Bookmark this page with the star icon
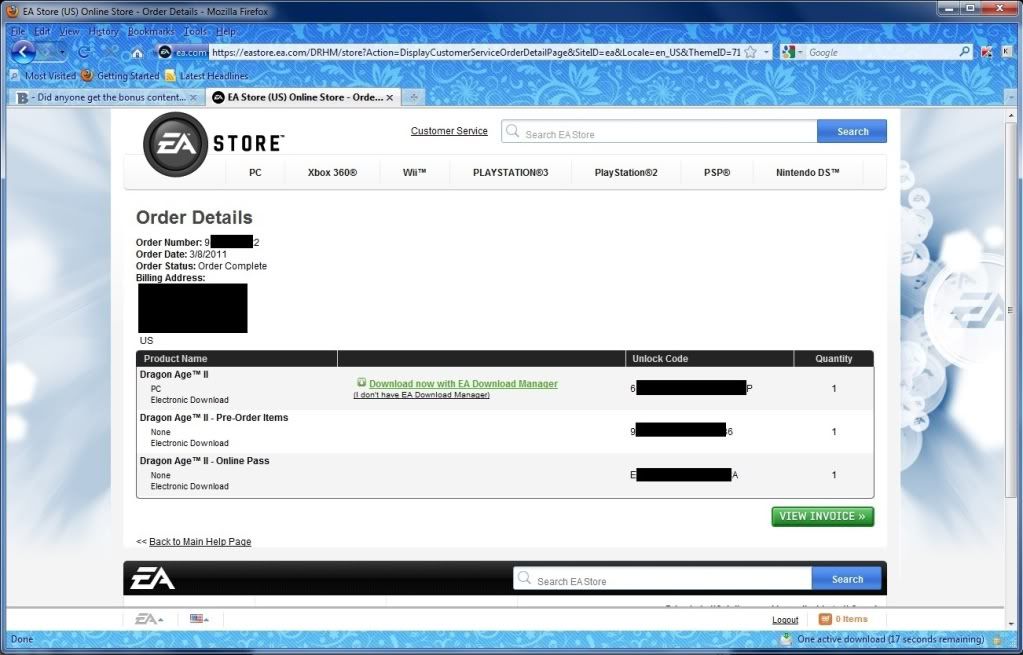Image resolution: width=1023 pixels, height=655 pixels. (750, 52)
